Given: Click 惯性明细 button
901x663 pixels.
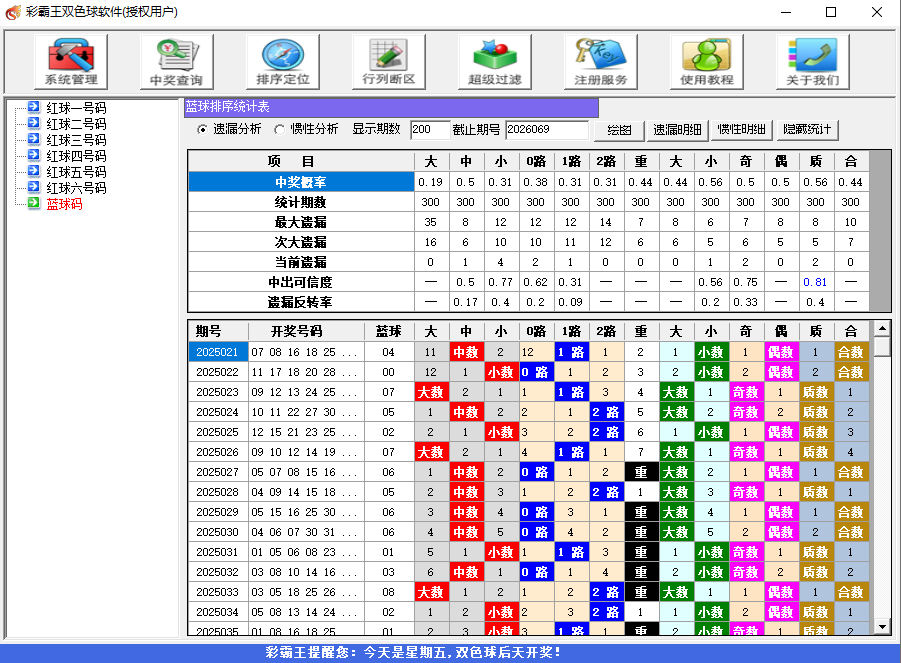Looking at the screenshot, I should (742, 130).
